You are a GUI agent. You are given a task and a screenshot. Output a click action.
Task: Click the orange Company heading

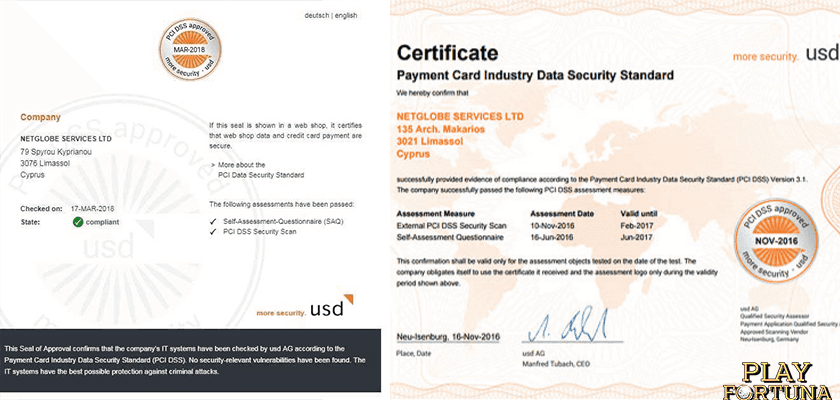(40, 117)
